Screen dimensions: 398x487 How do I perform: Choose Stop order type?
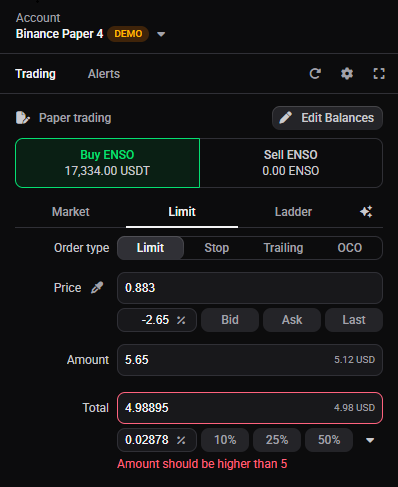click(217, 248)
